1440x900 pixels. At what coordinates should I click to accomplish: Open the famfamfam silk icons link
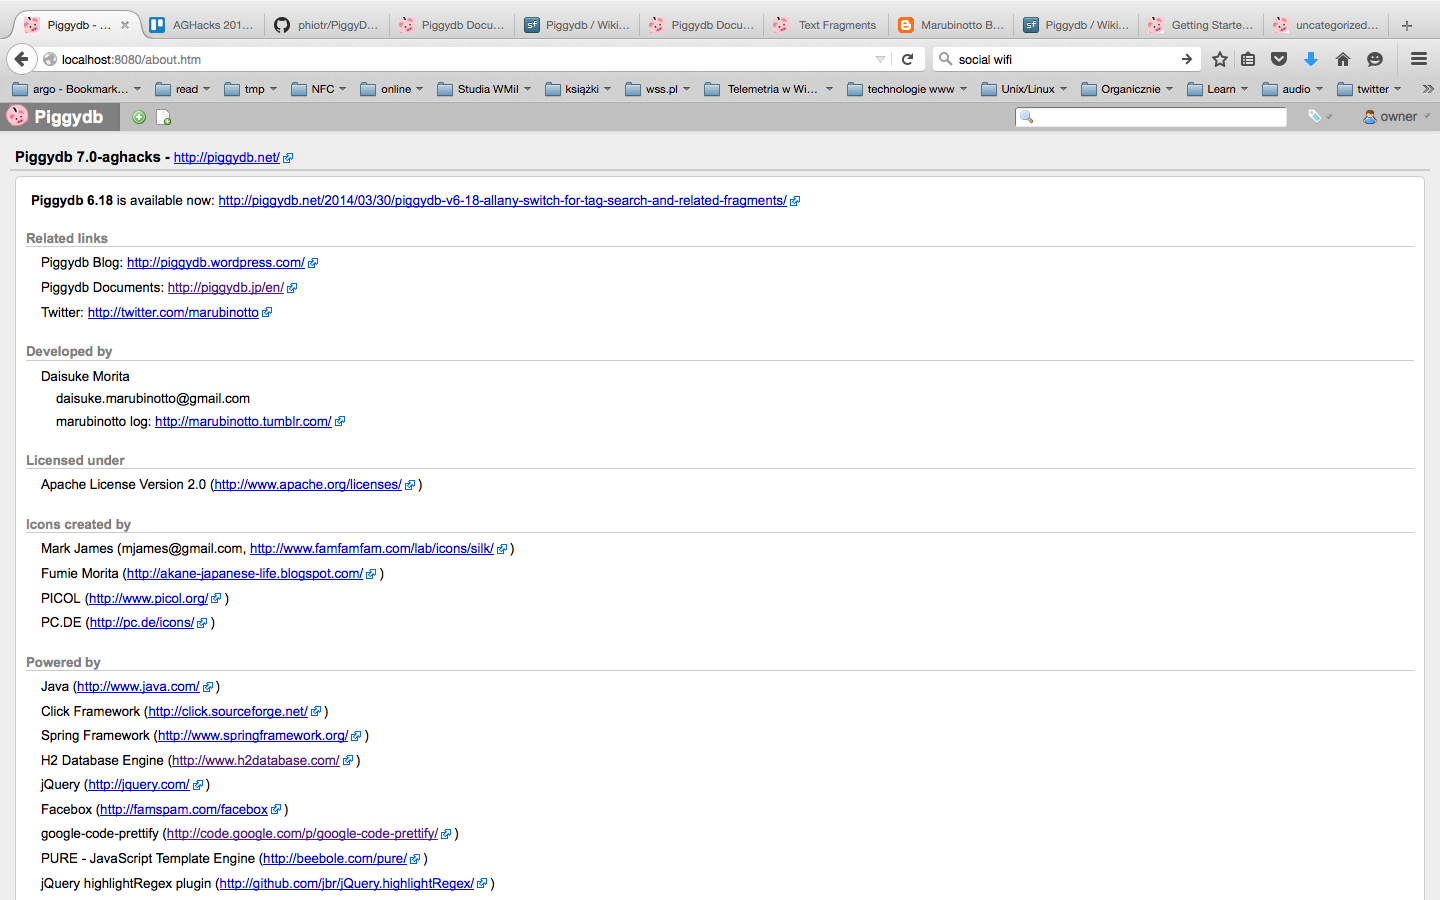(372, 549)
